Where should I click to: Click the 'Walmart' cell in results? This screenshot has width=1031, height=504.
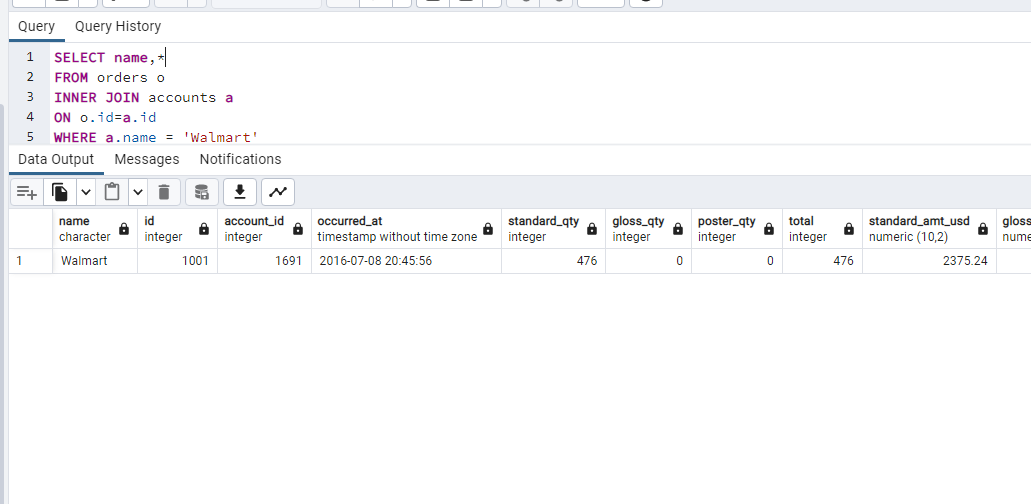pos(95,261)
